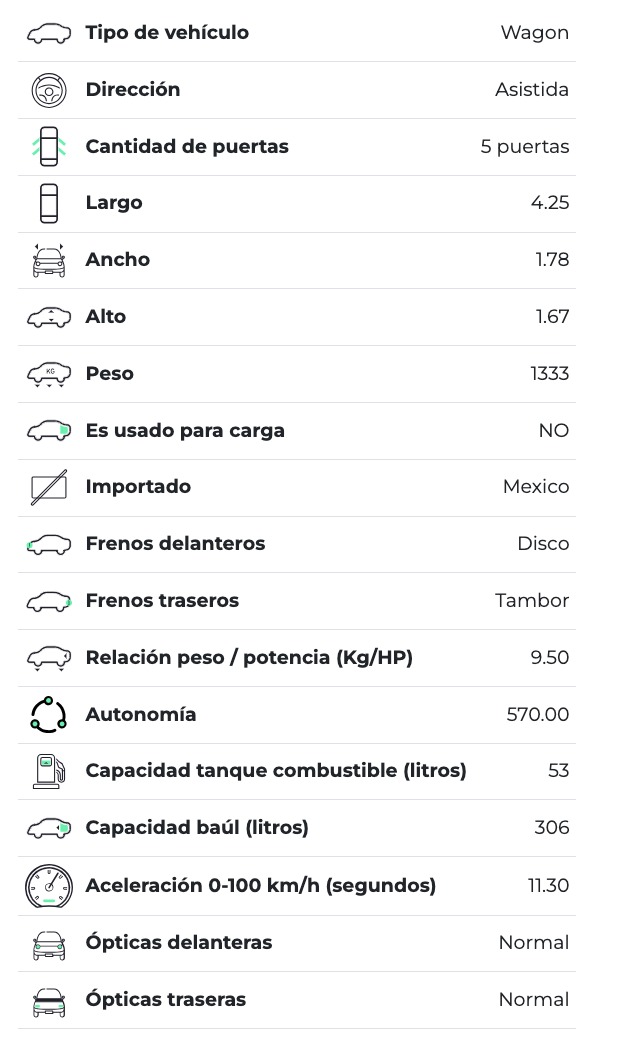This screenshot has width=640, height=1038.
Task: Click the "Relación peso / potencia (Kg/HP)" label
Action: click(249, 658)
